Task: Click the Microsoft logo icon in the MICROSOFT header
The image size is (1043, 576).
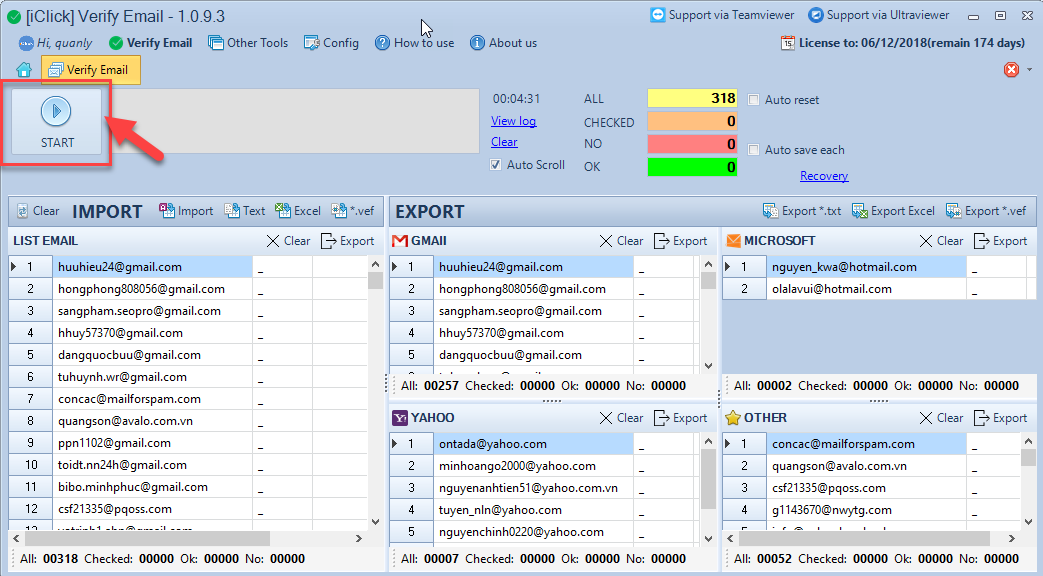Action: [x=733, y=241]
